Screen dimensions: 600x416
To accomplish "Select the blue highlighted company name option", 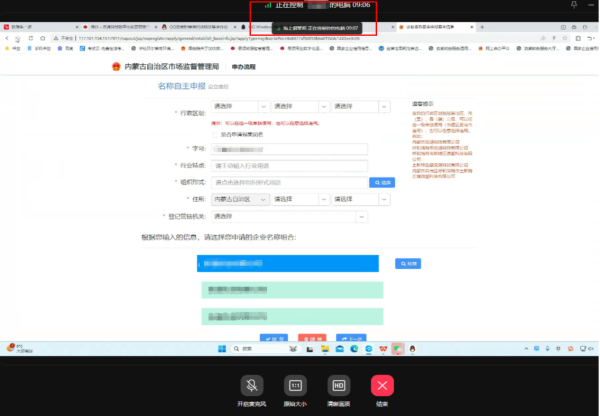I will (x=288, y=264).
